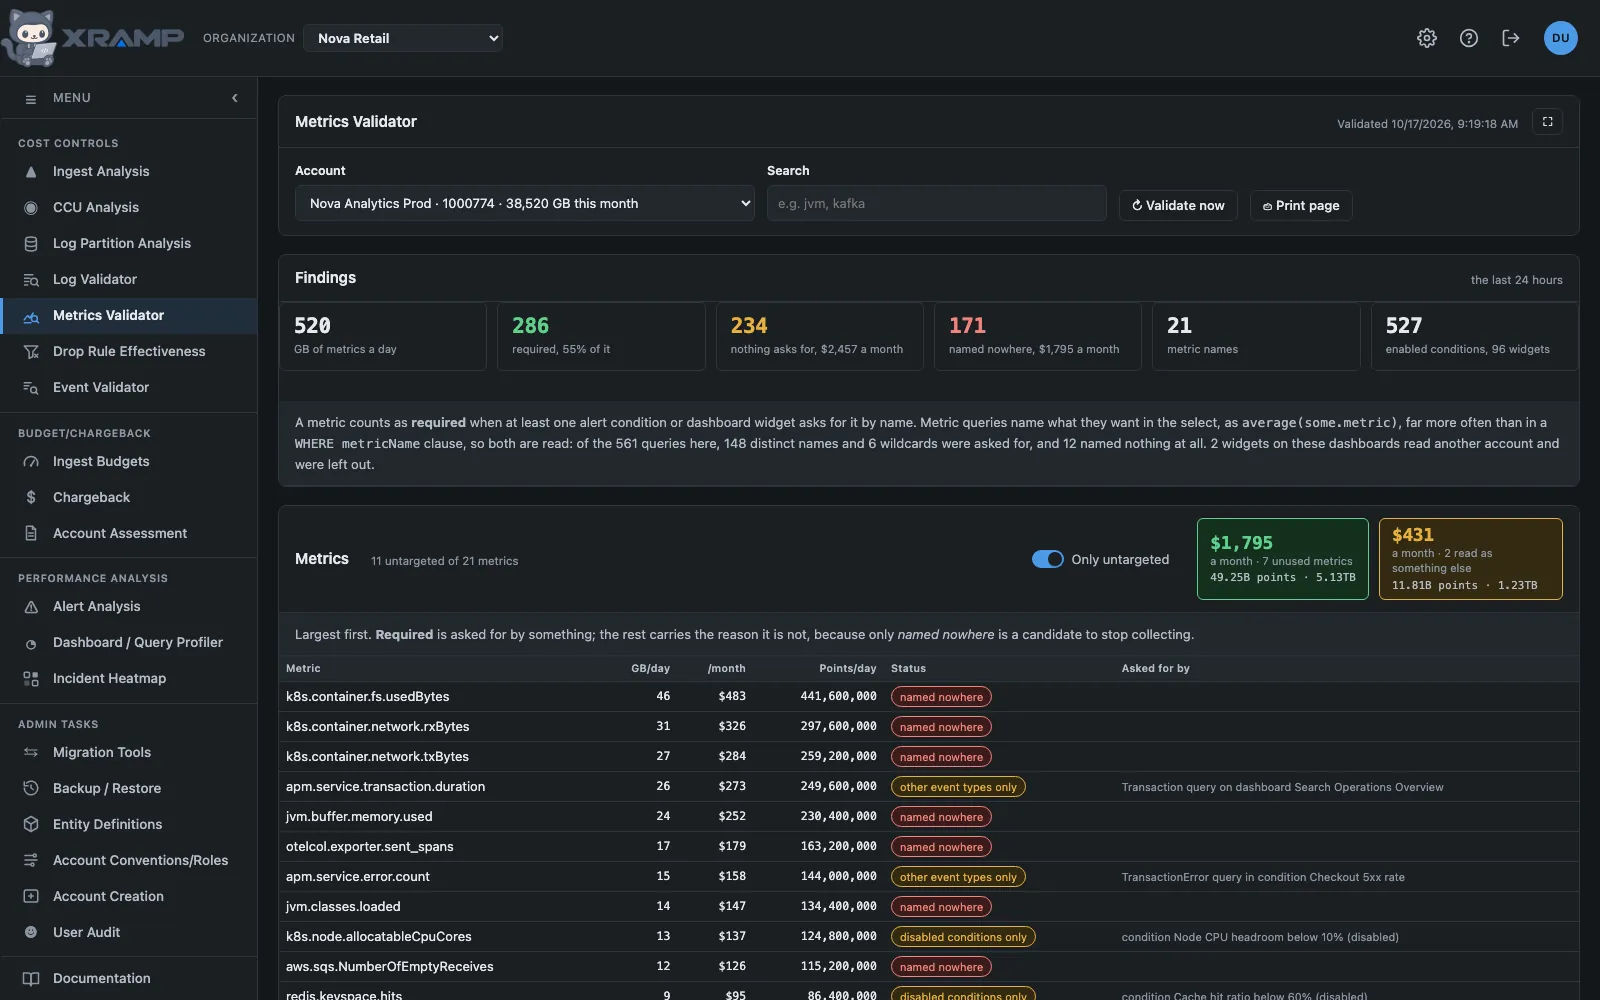Click the Print page button
This screenshot has height=1000, width=1600.
(x=1301, y=206)
